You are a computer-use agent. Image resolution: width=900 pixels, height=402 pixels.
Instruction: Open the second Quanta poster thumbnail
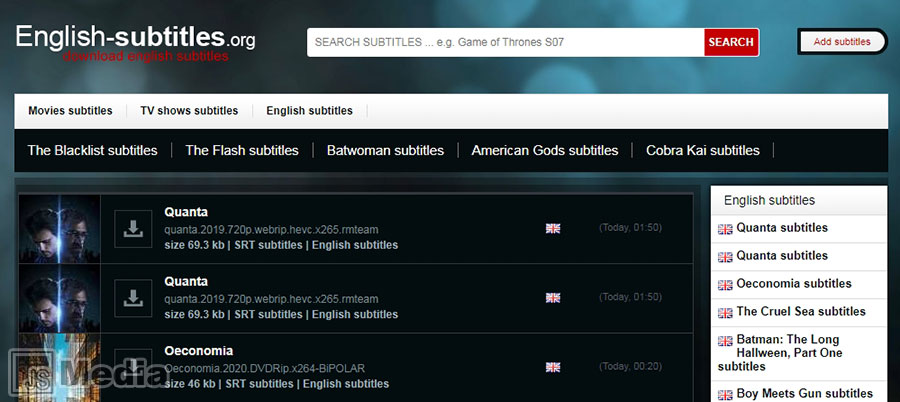coord(60,298)
